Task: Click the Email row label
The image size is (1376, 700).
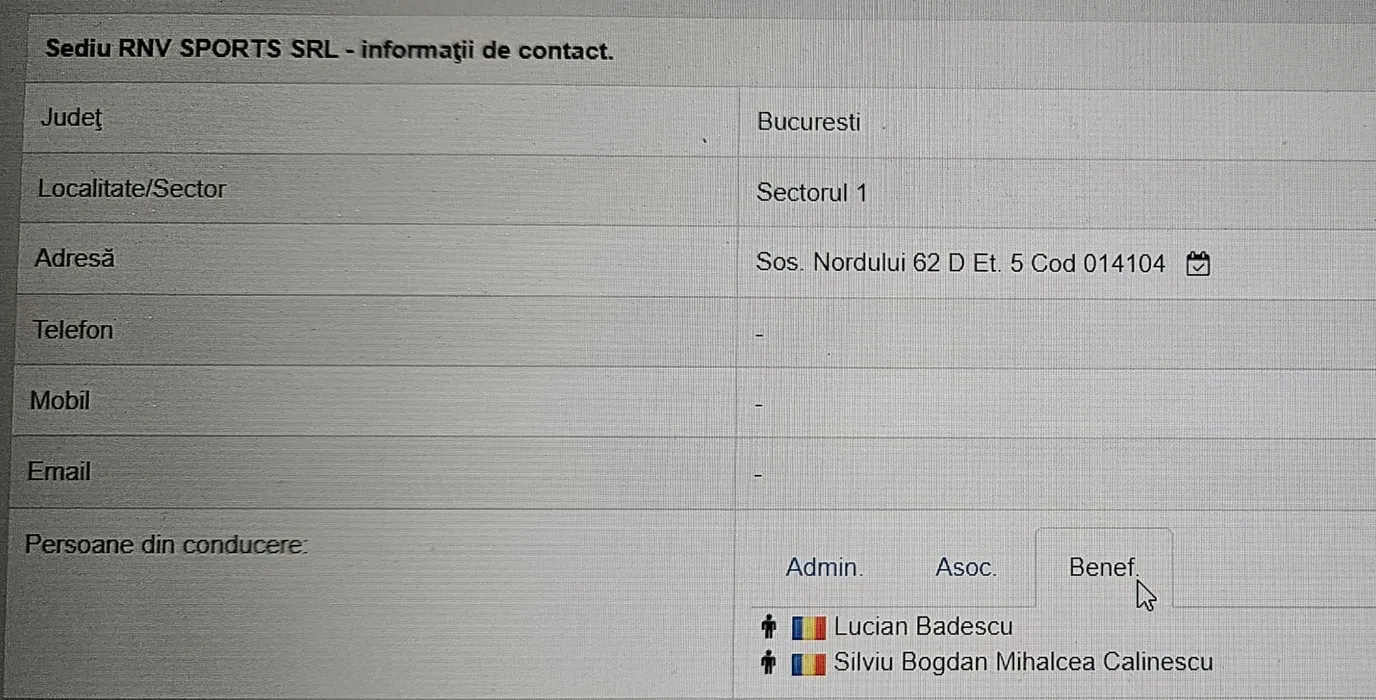Action: (x=59, y=471)
